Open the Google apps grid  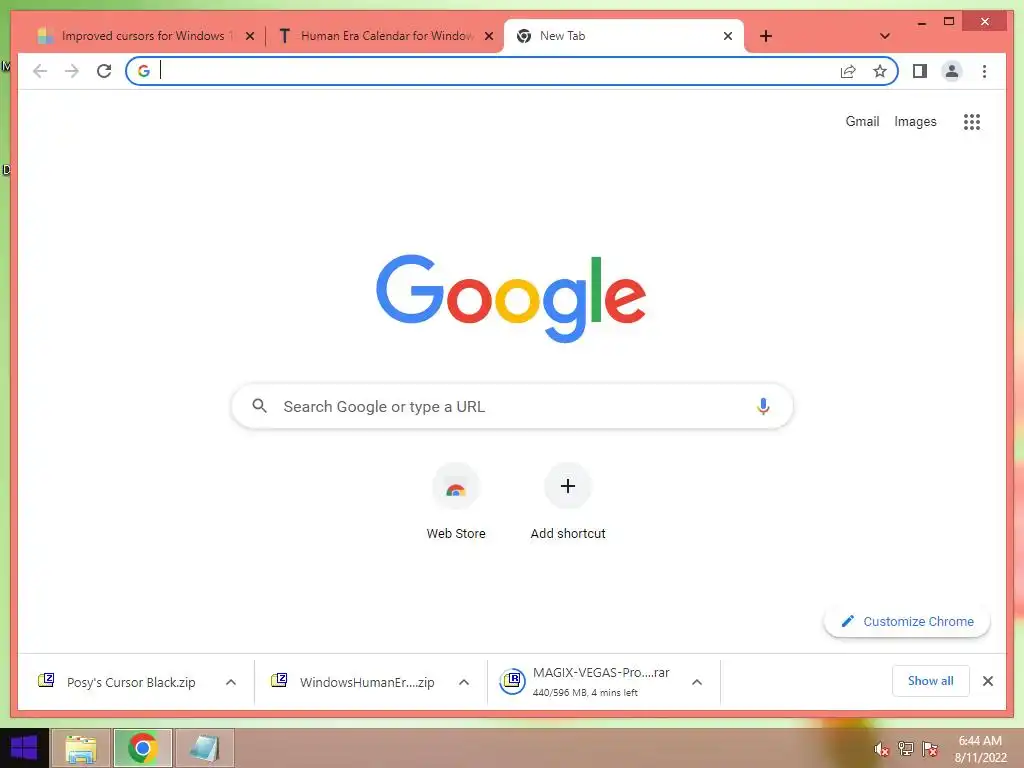coord(972,121)
